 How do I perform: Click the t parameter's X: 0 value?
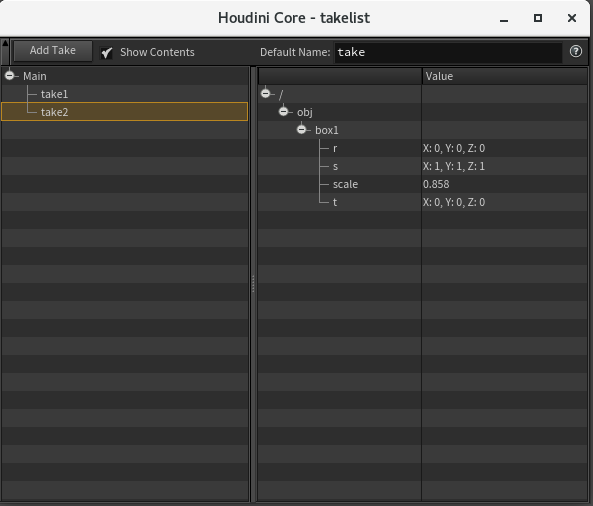click(x=432, y=202)
